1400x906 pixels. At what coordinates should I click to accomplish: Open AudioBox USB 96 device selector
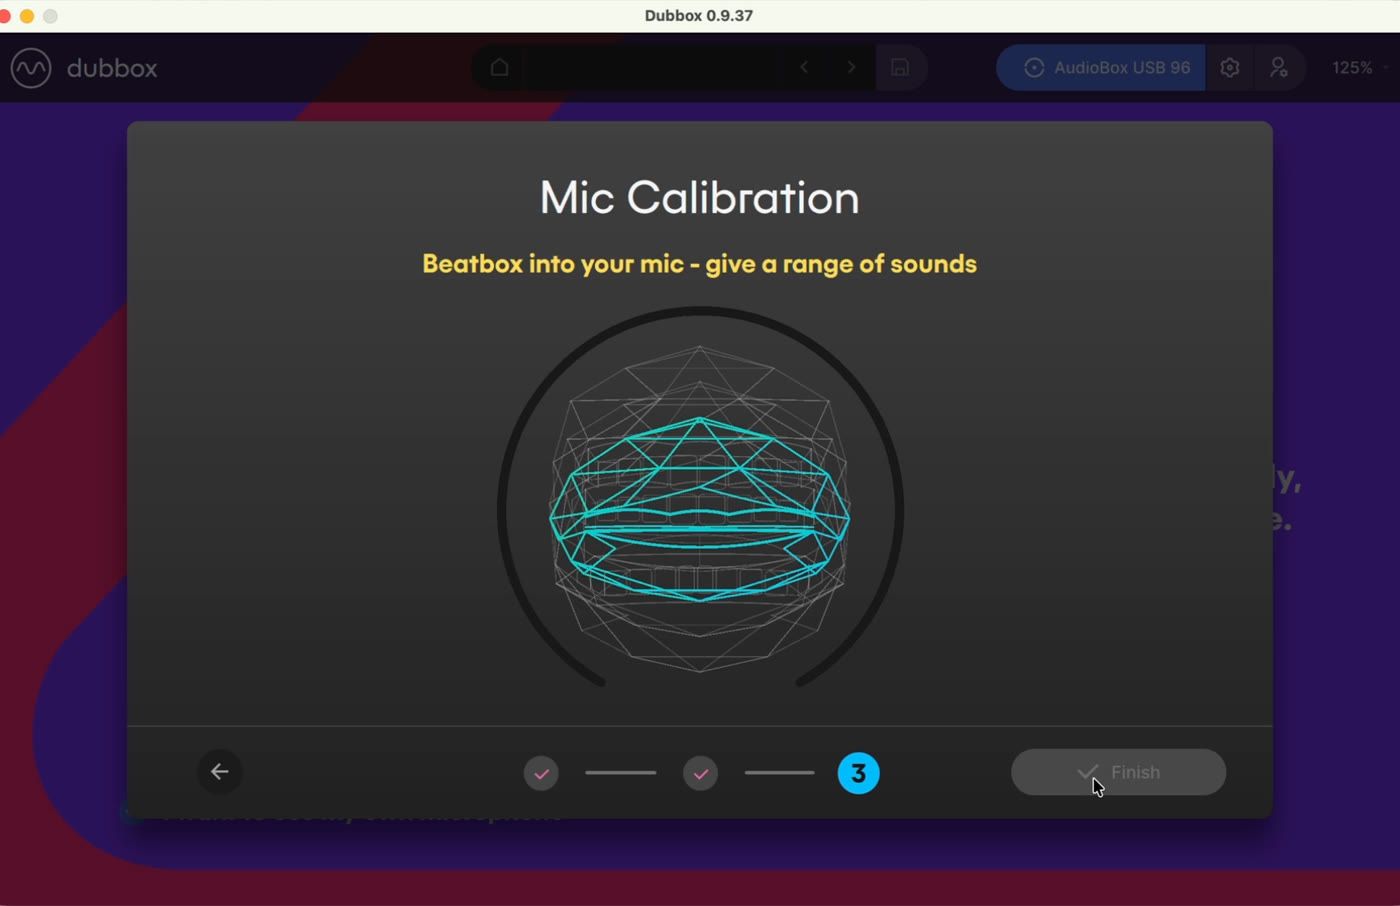coord(1101,67)
